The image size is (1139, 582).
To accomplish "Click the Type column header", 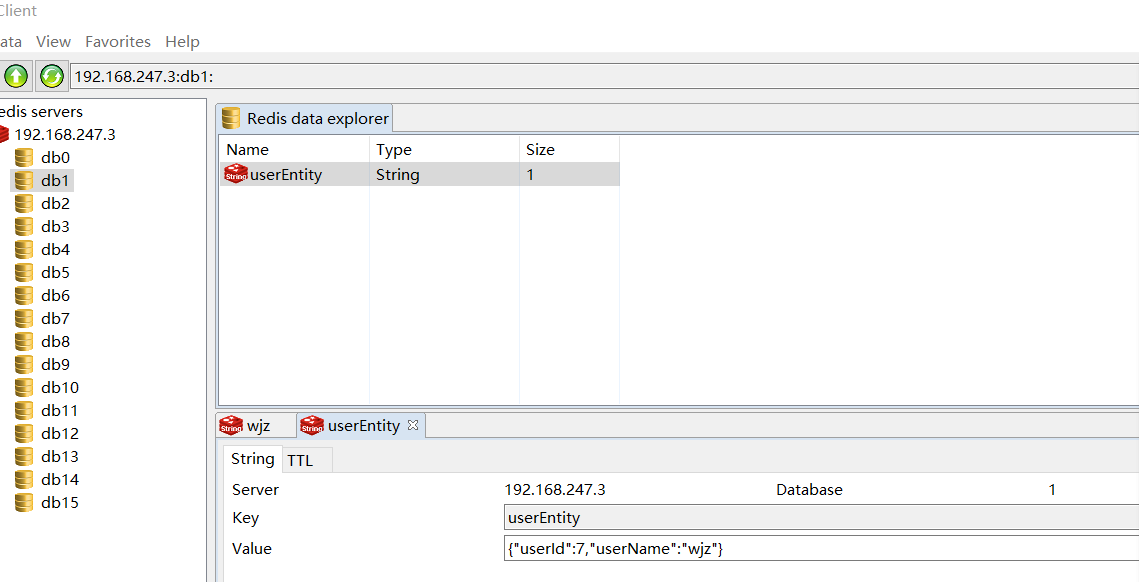I will pyautogui.click(x=445, y=150).
